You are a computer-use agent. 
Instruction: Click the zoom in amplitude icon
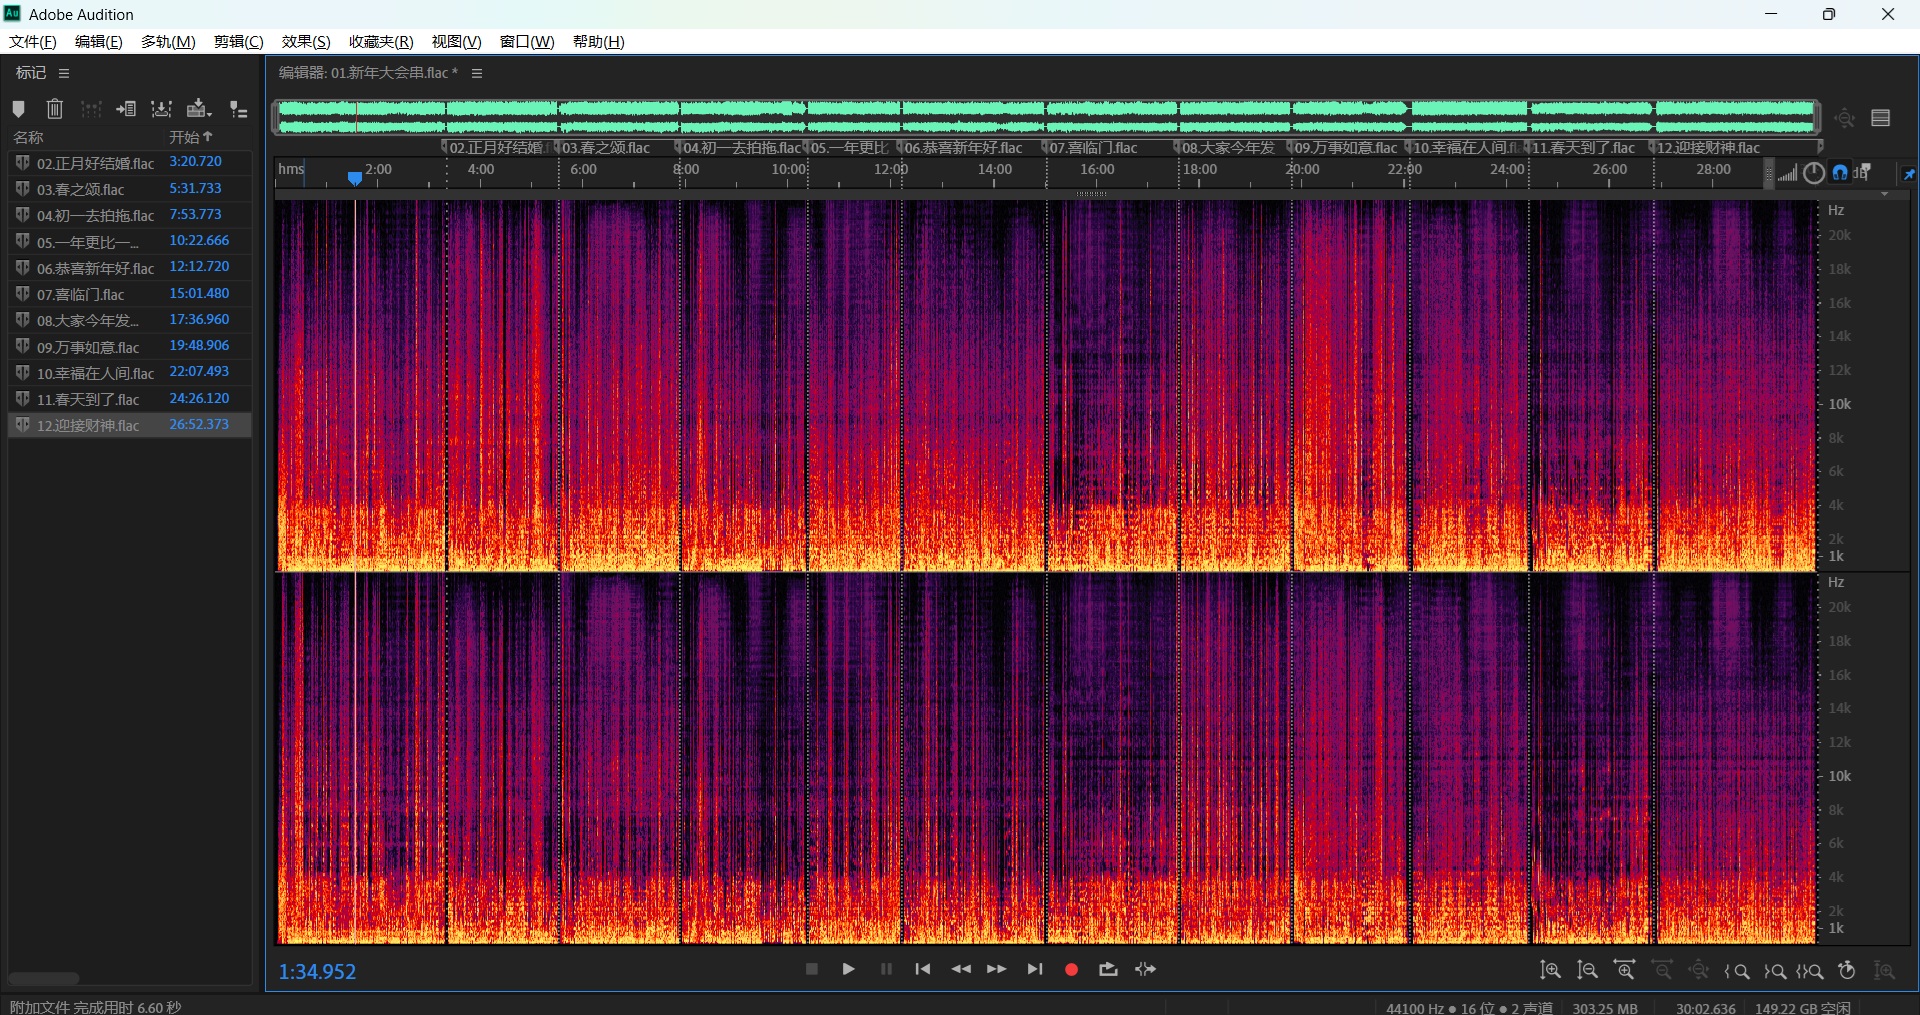pos(1550,970)
